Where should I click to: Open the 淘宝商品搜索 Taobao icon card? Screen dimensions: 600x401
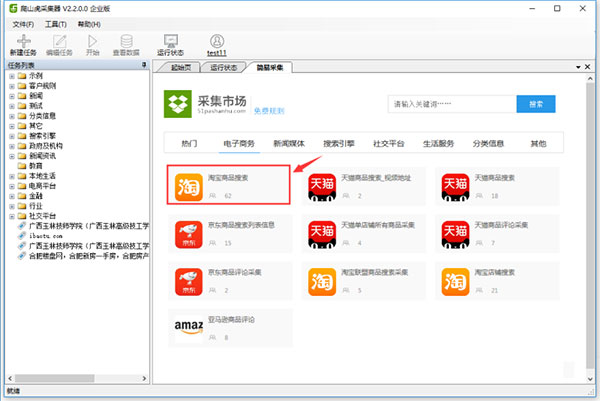[189, 187]
